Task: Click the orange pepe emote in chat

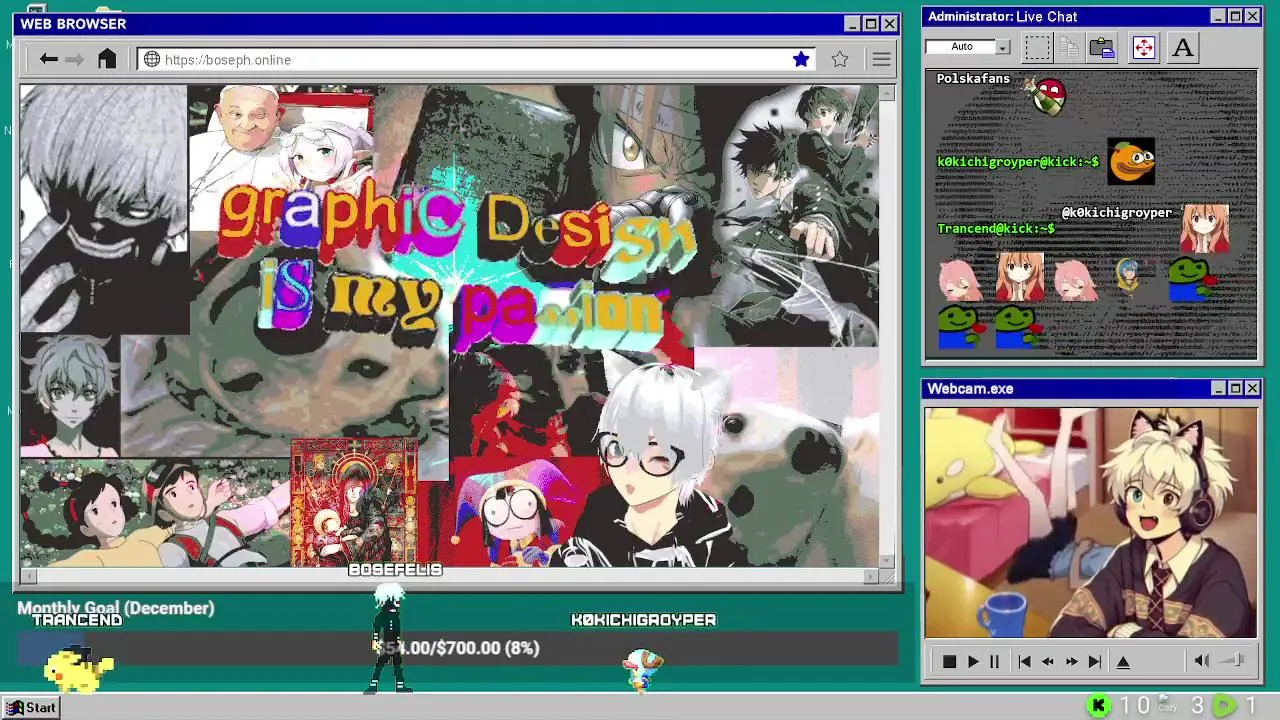Action: pyautogui.click(x=1131, y=162)
